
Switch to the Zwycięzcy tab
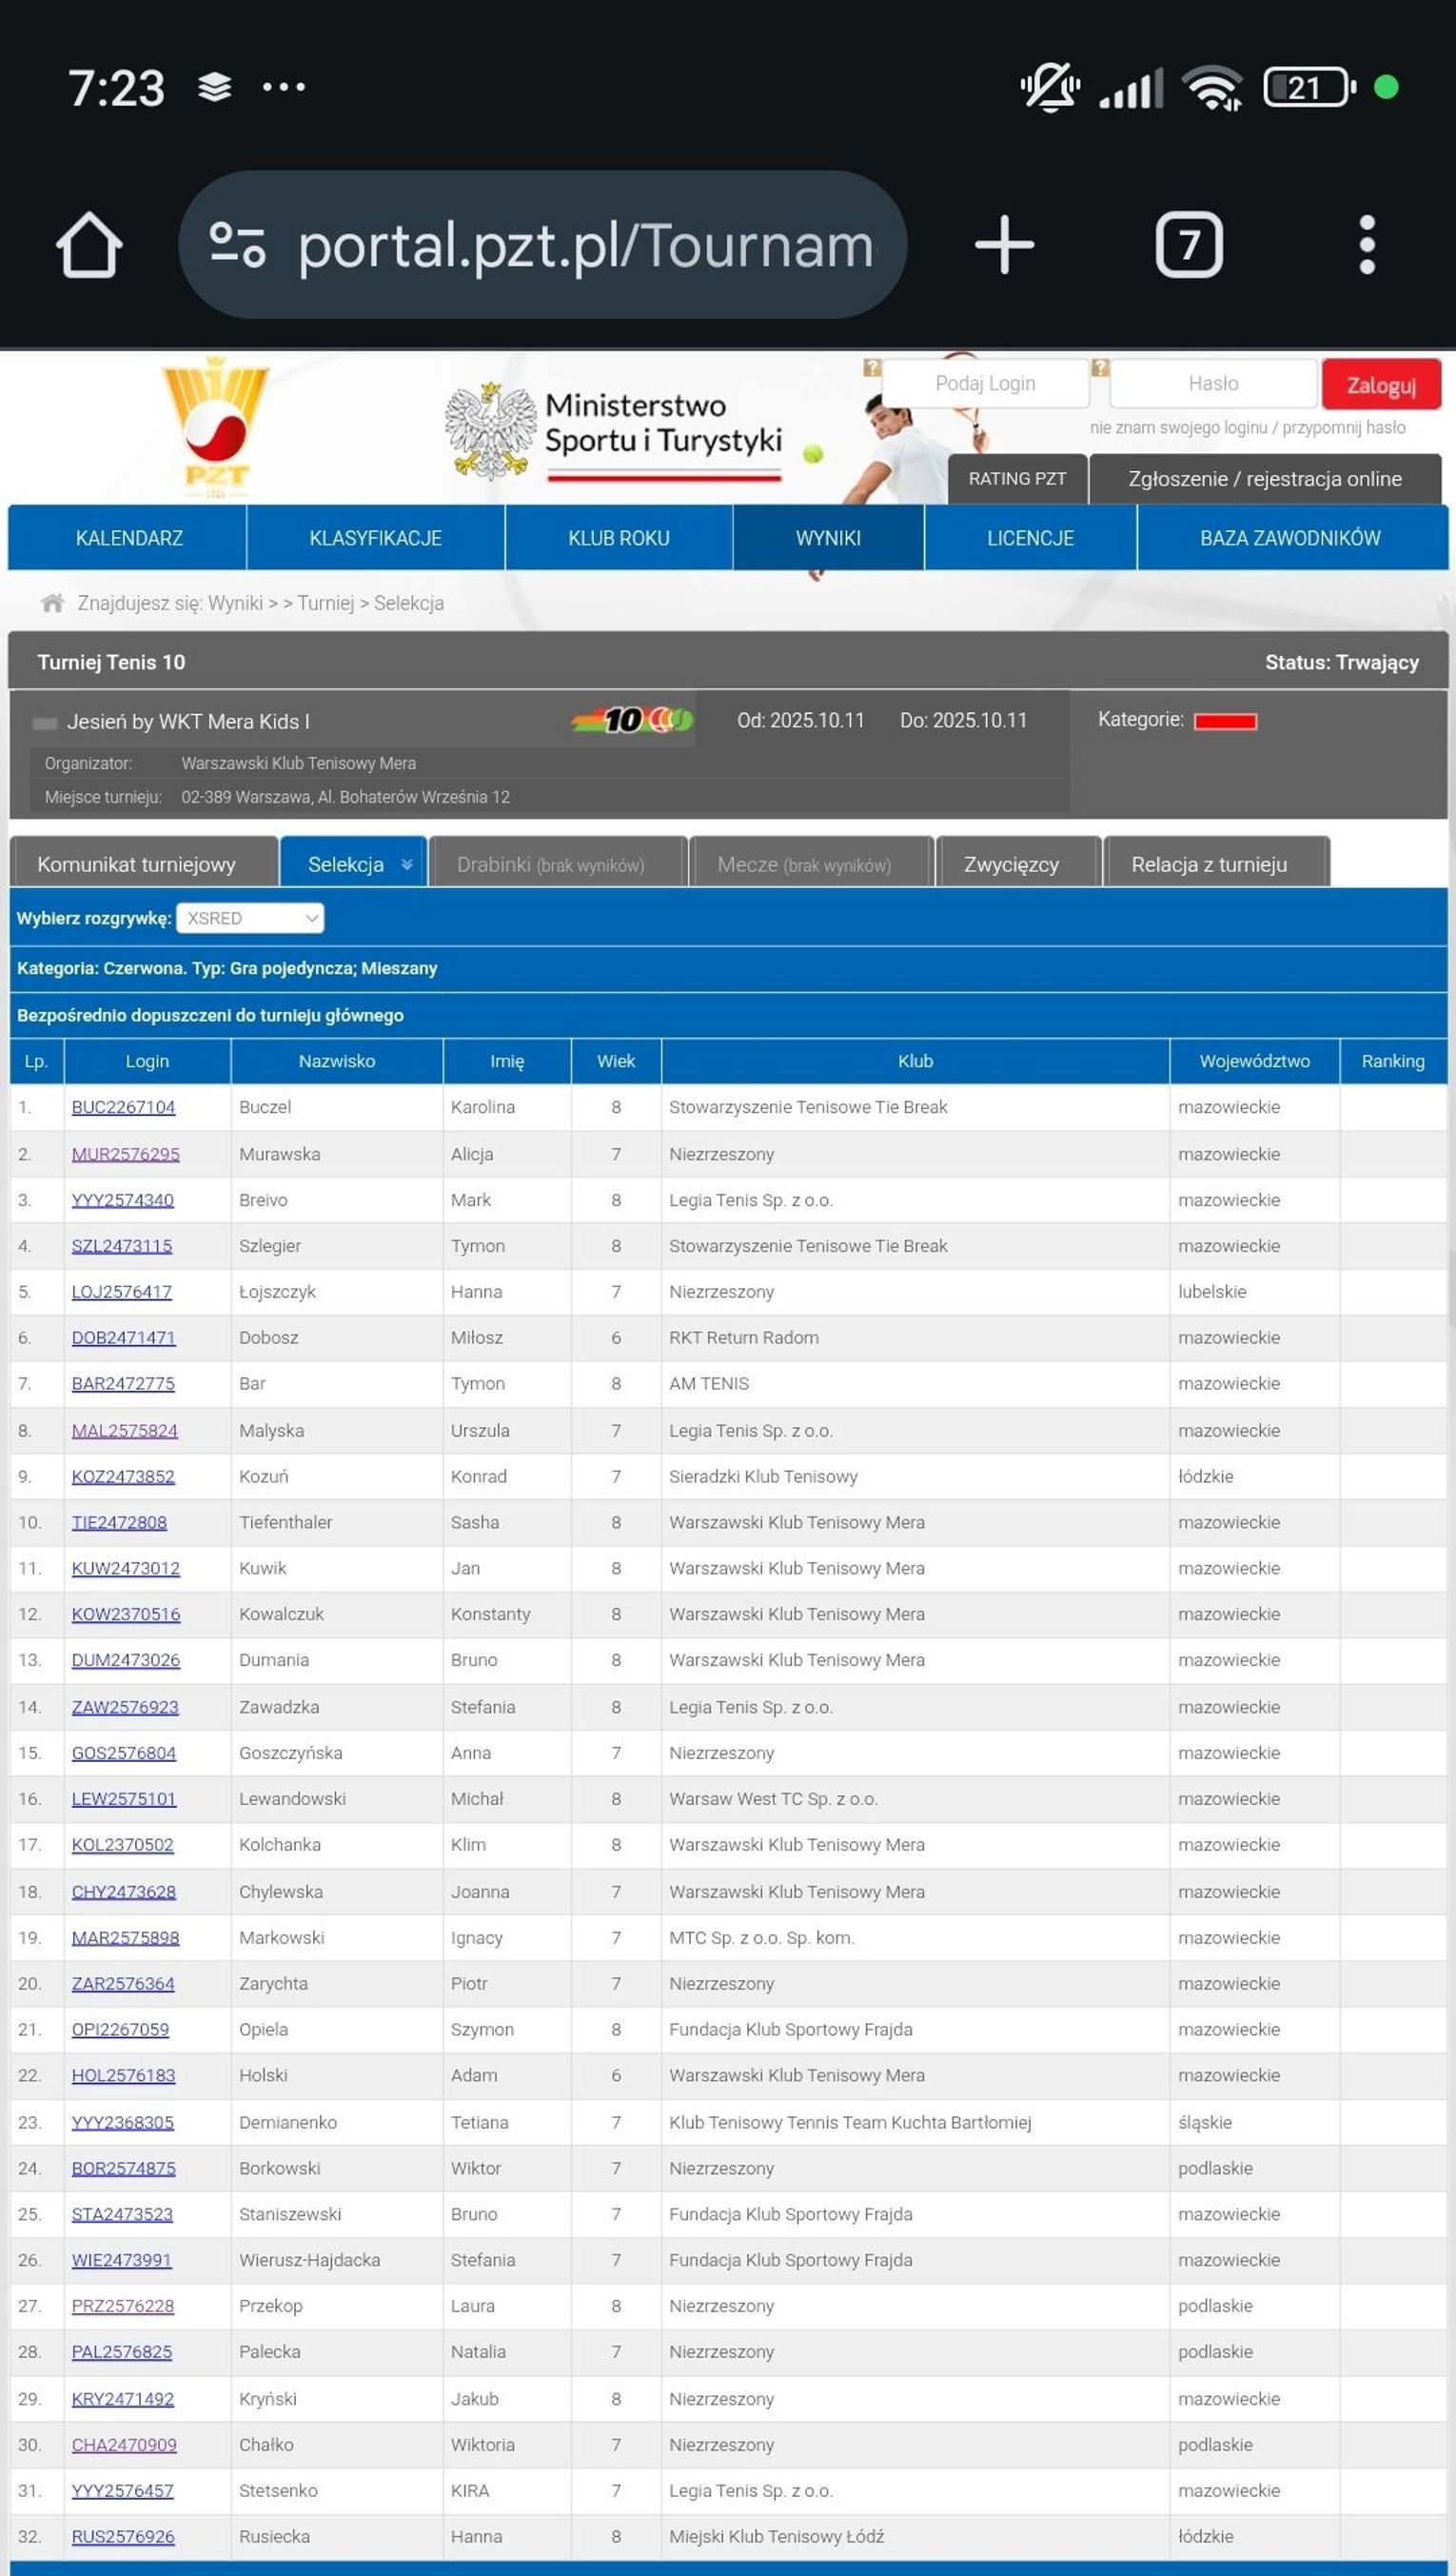coord(1011,865)
